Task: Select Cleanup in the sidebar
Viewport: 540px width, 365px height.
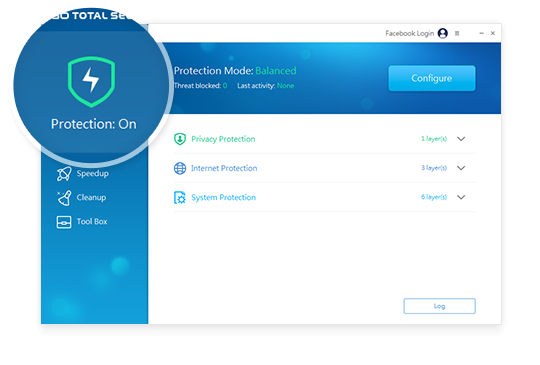Action: (91, 198)
